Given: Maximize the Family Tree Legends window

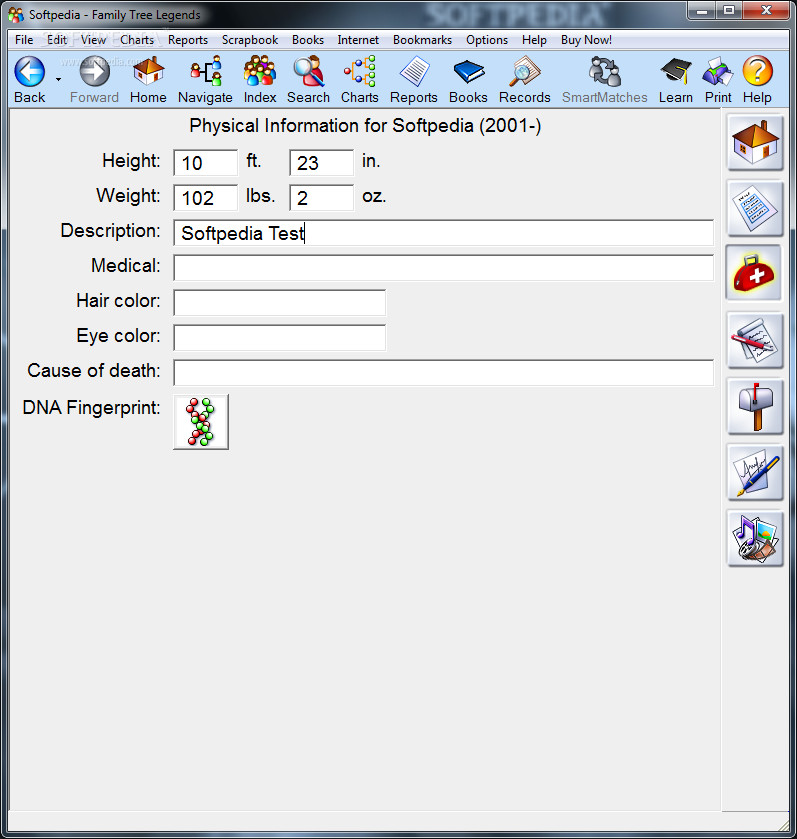Looking at the screenshot, I should [729, 10].
